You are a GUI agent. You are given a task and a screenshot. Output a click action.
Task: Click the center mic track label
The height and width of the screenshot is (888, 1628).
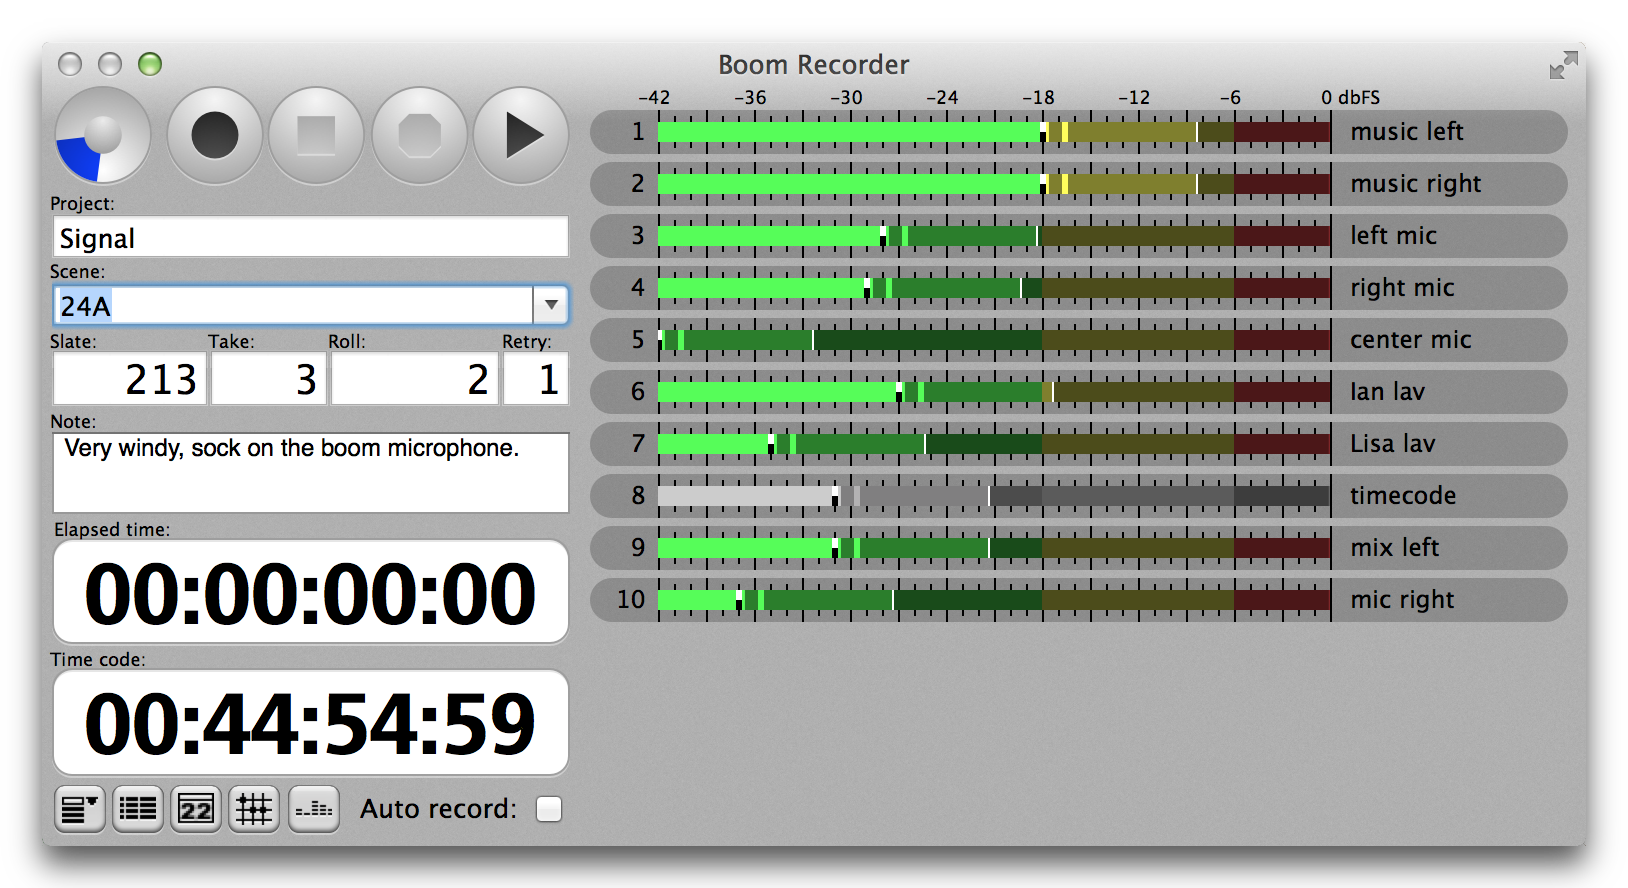click(1411, 340)
